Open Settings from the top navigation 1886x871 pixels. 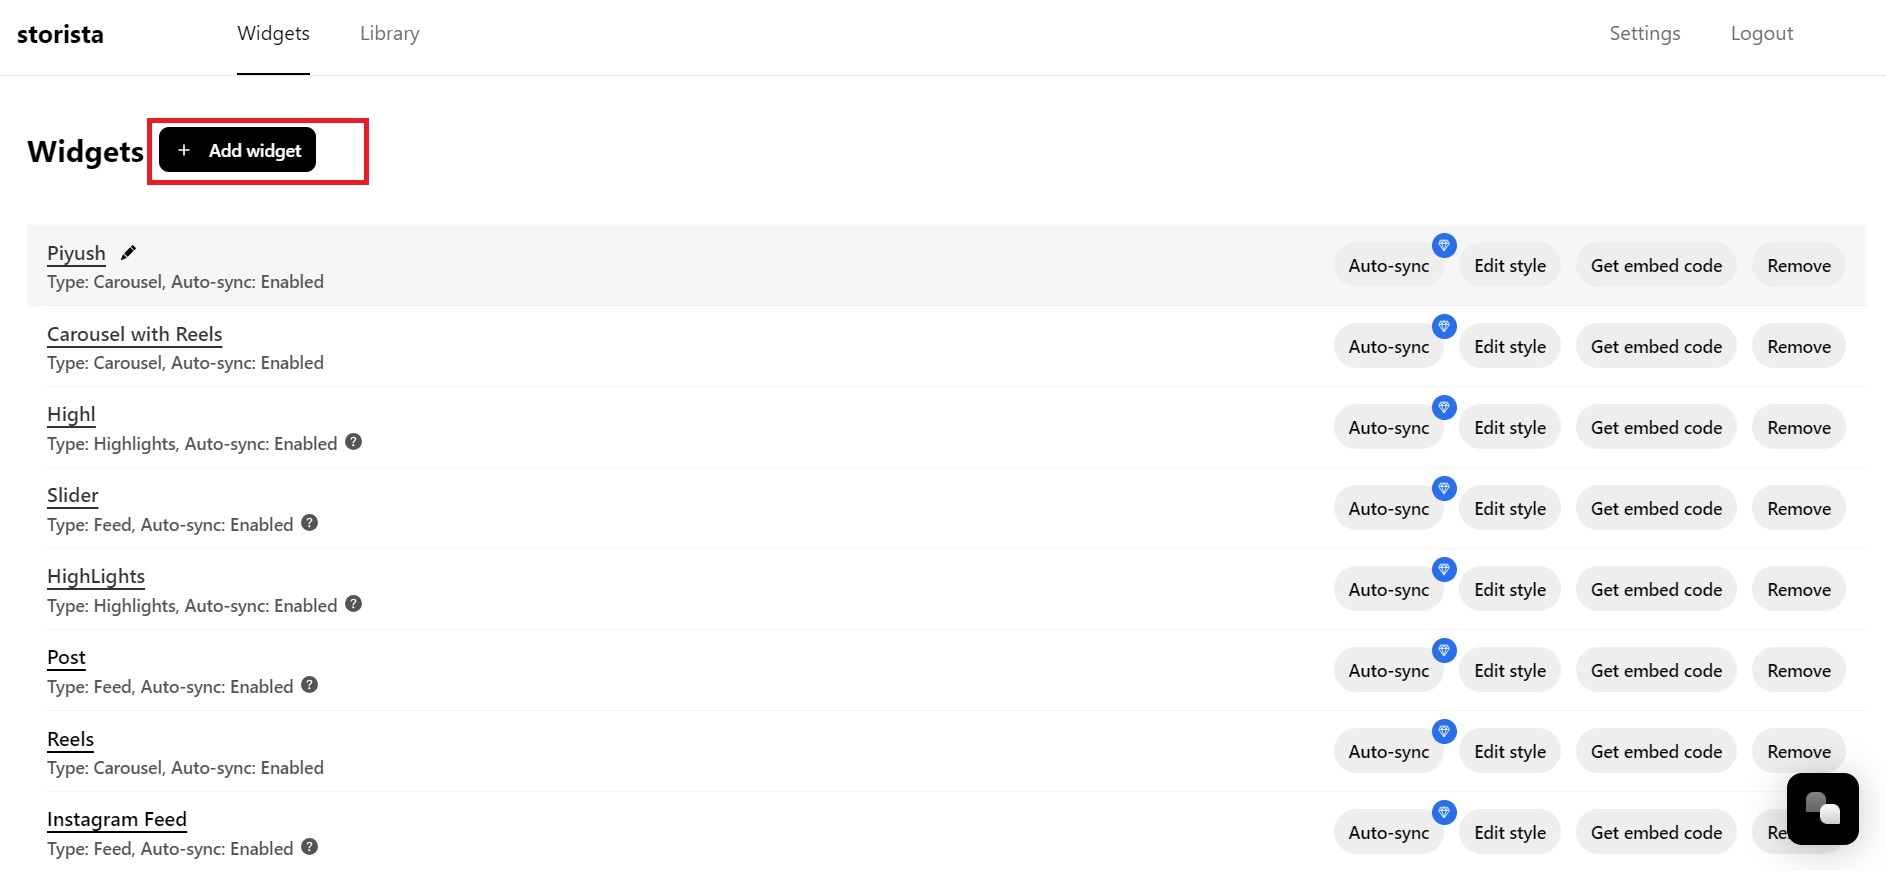tap(1644, 33)
